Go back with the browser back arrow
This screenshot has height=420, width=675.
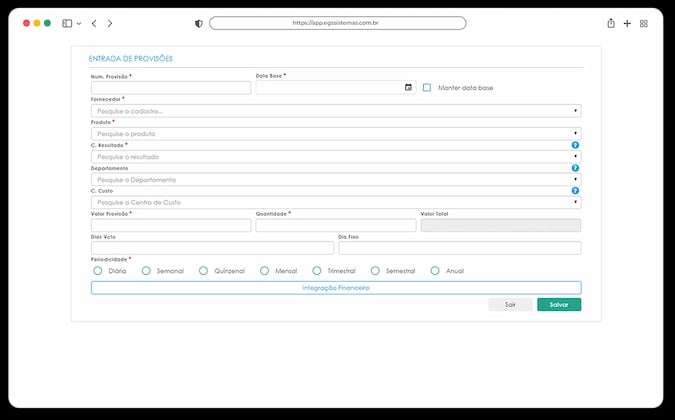(94, 23)
